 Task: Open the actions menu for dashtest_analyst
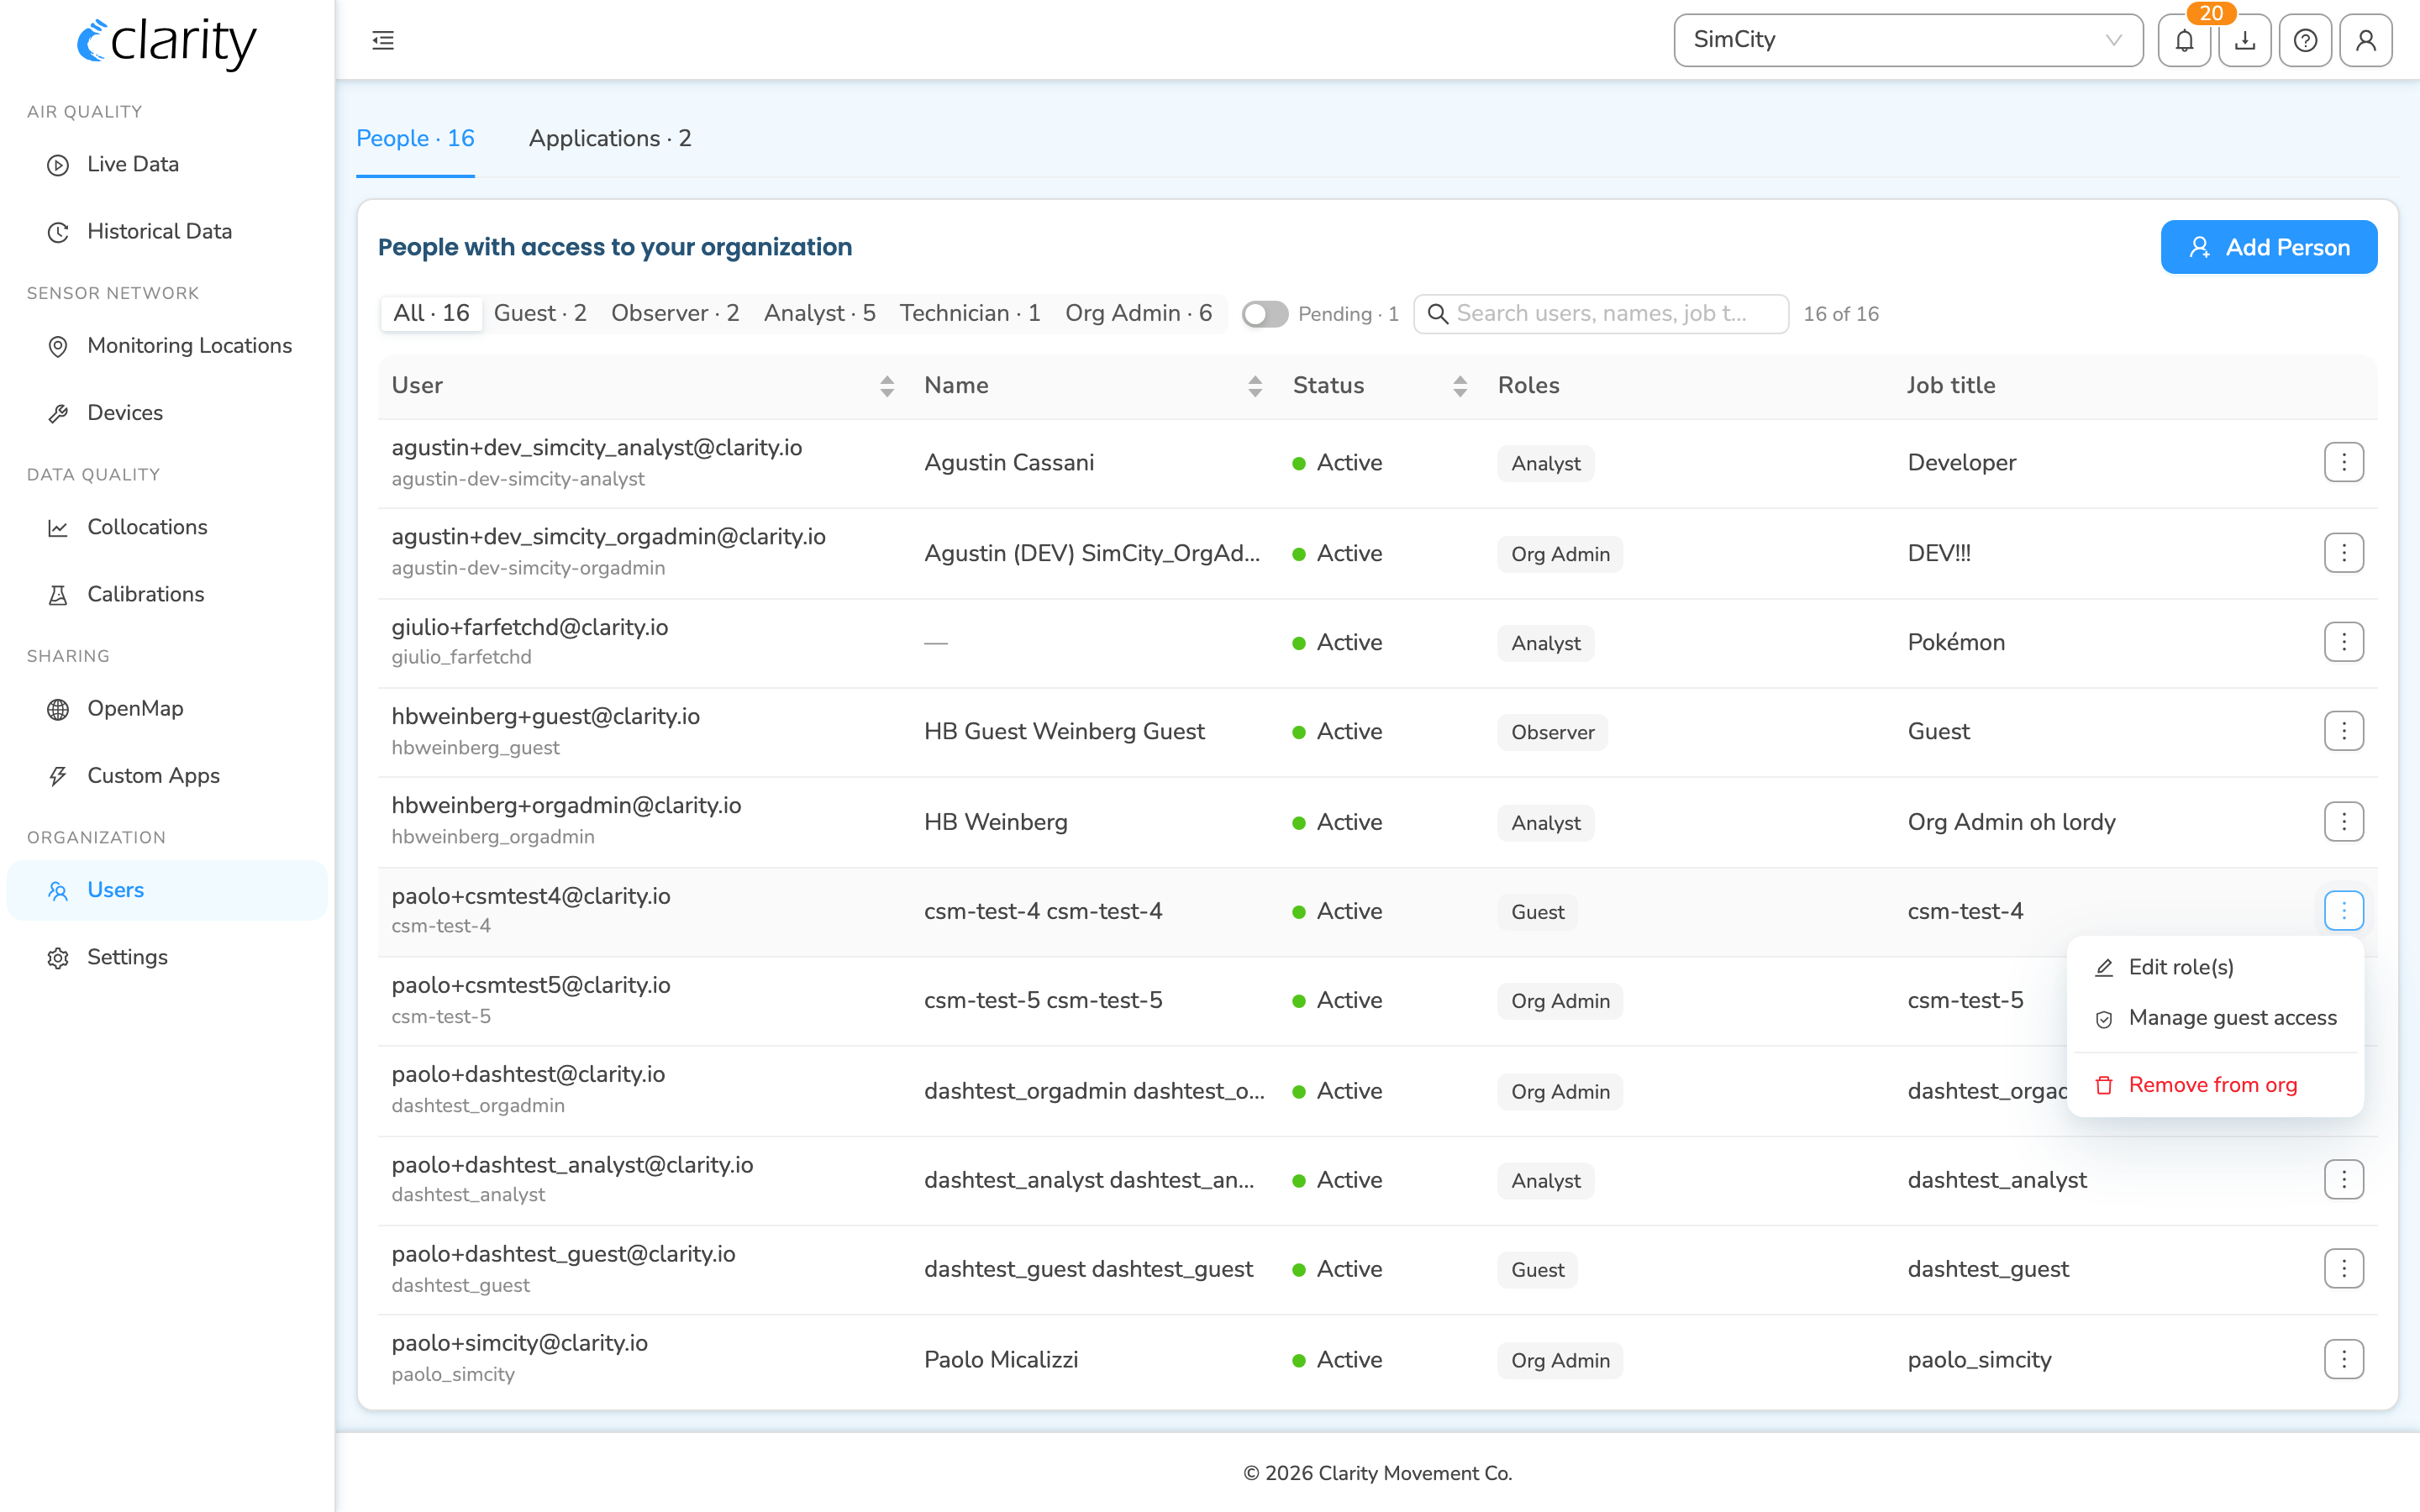[2343, 1180]
